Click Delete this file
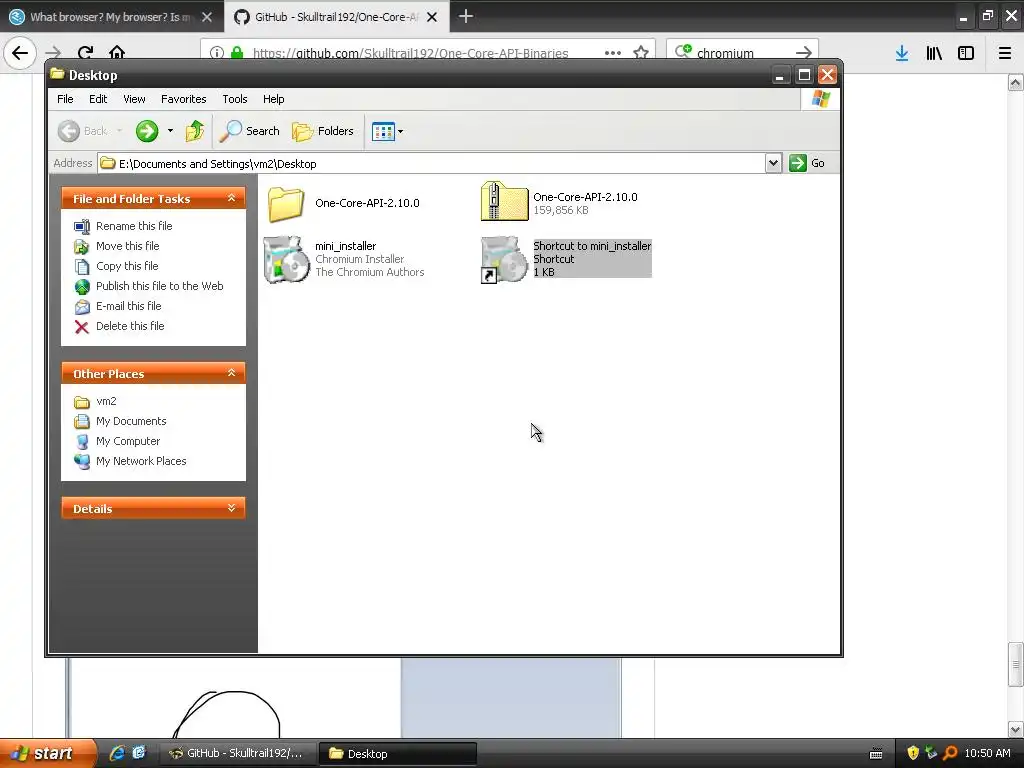 [x=130, y=326]
